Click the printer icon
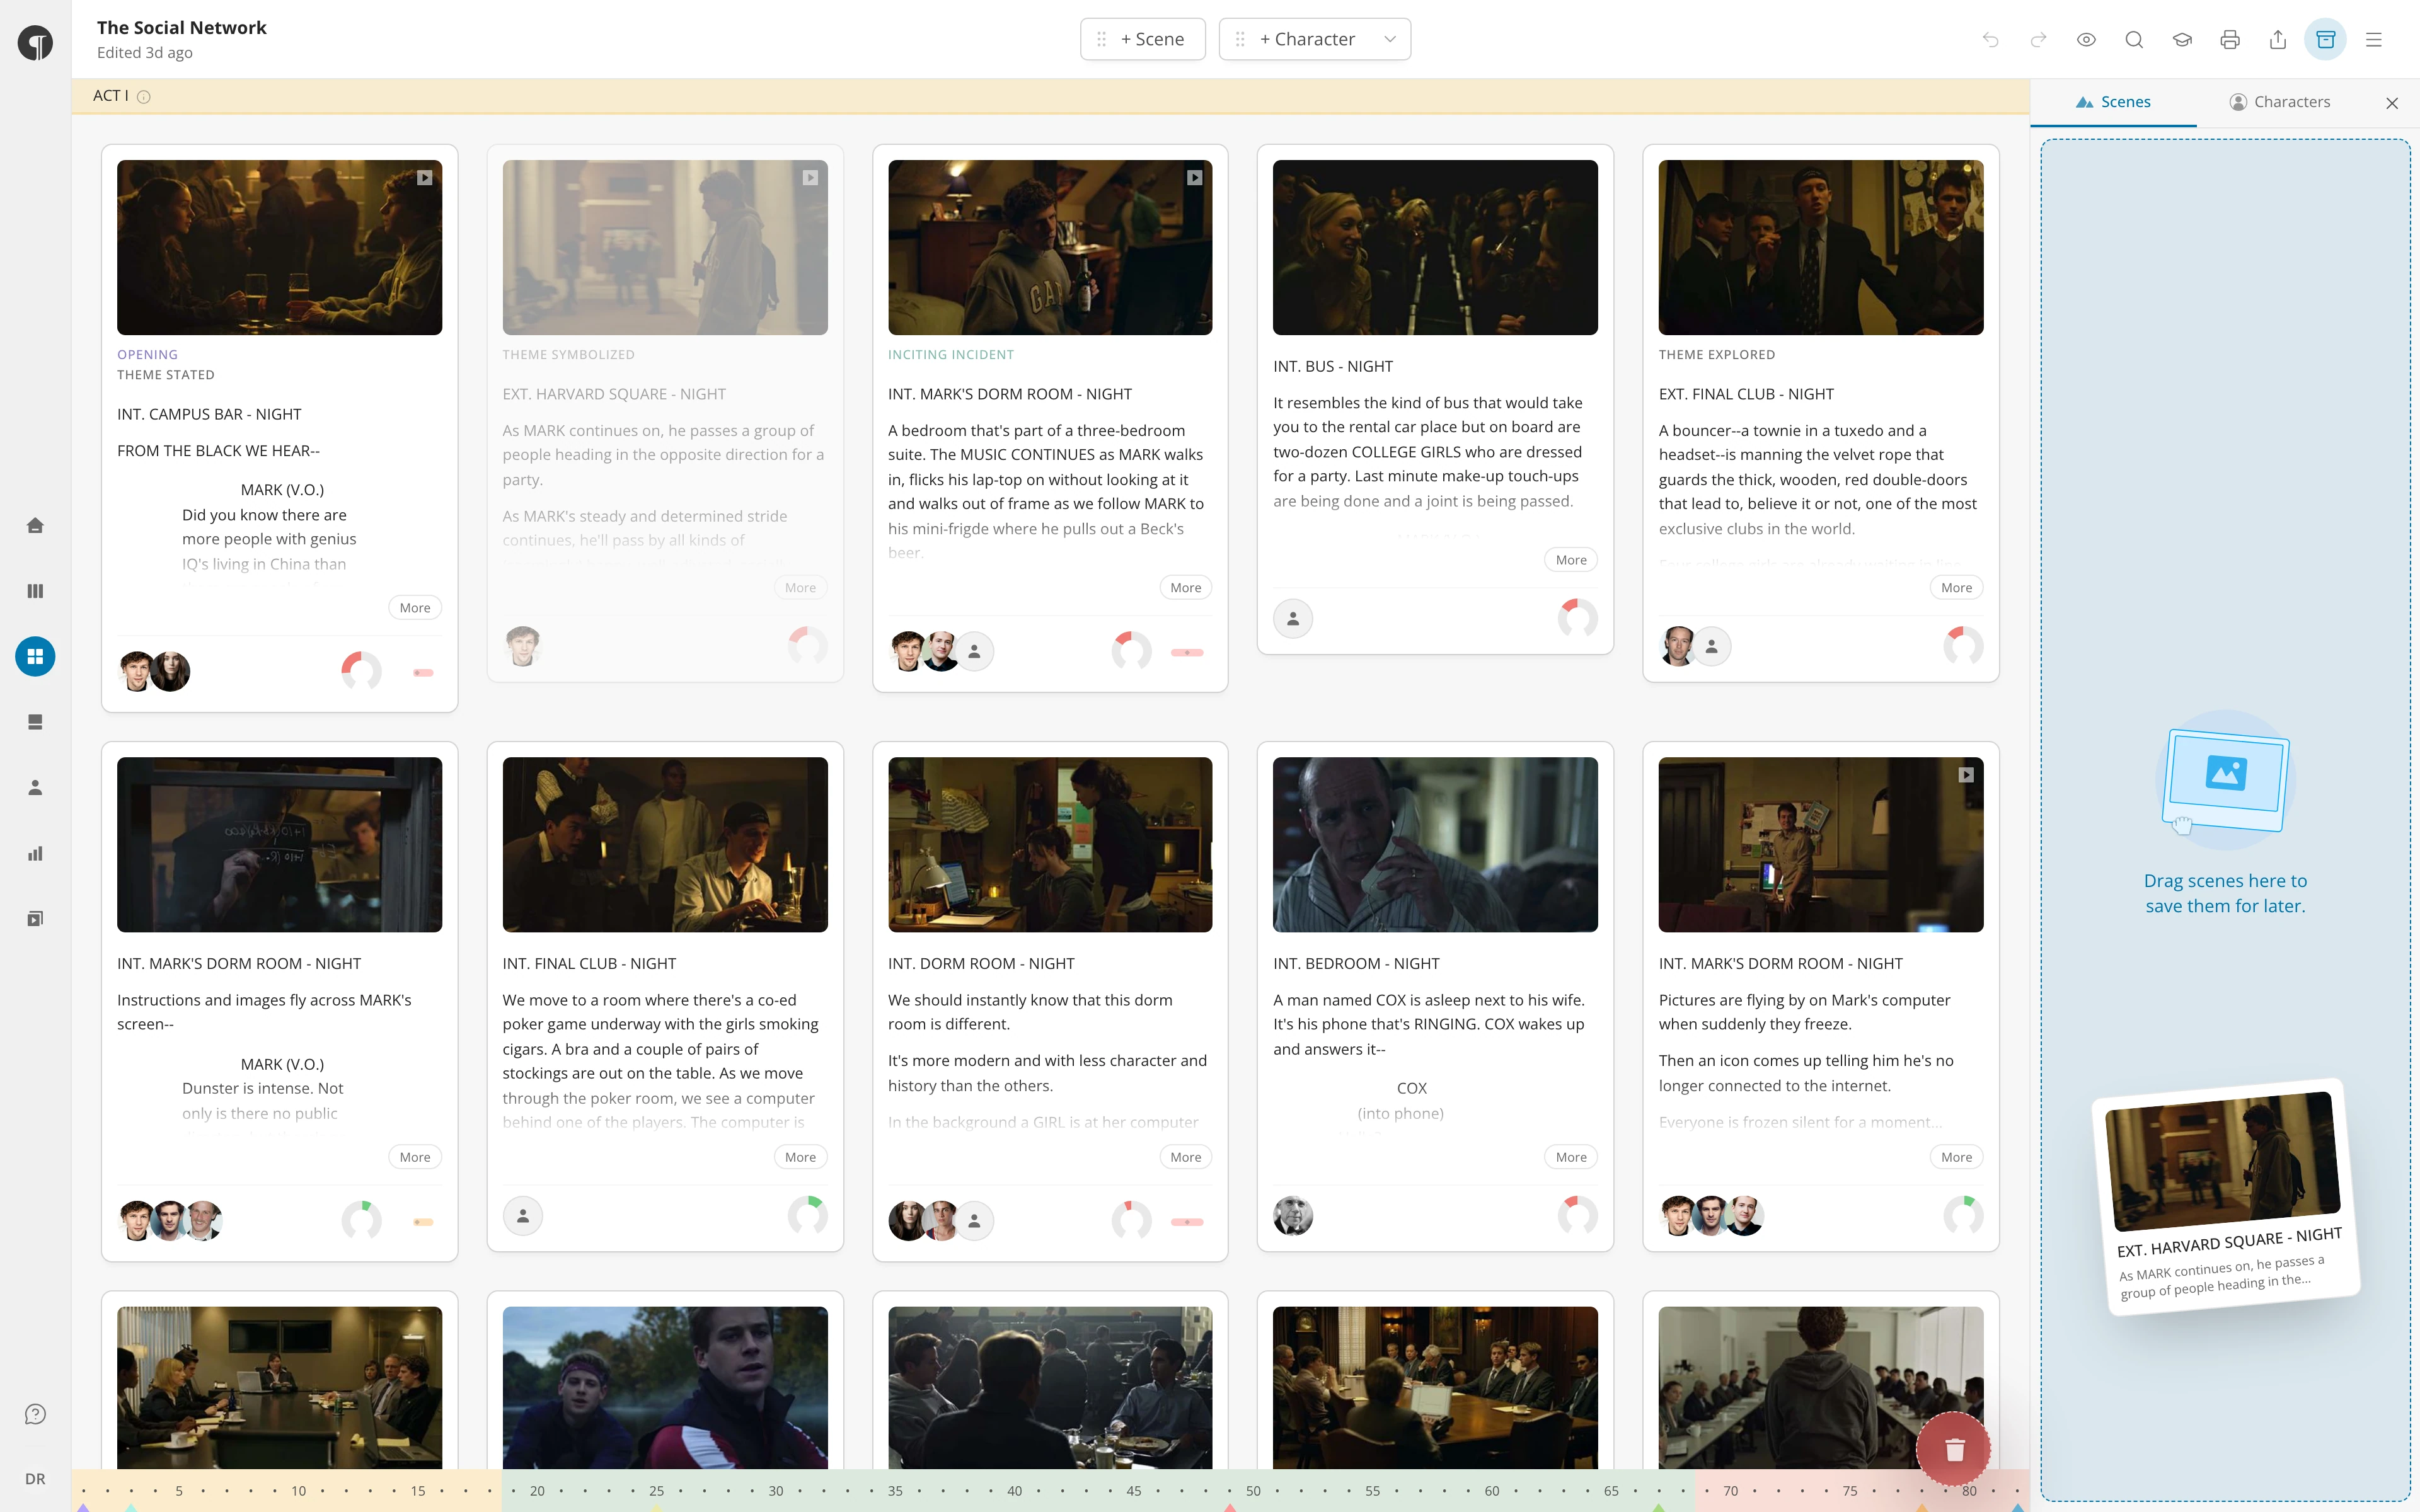The width and height of the screenshot is (2420, 1512). tap(2230, 40)
